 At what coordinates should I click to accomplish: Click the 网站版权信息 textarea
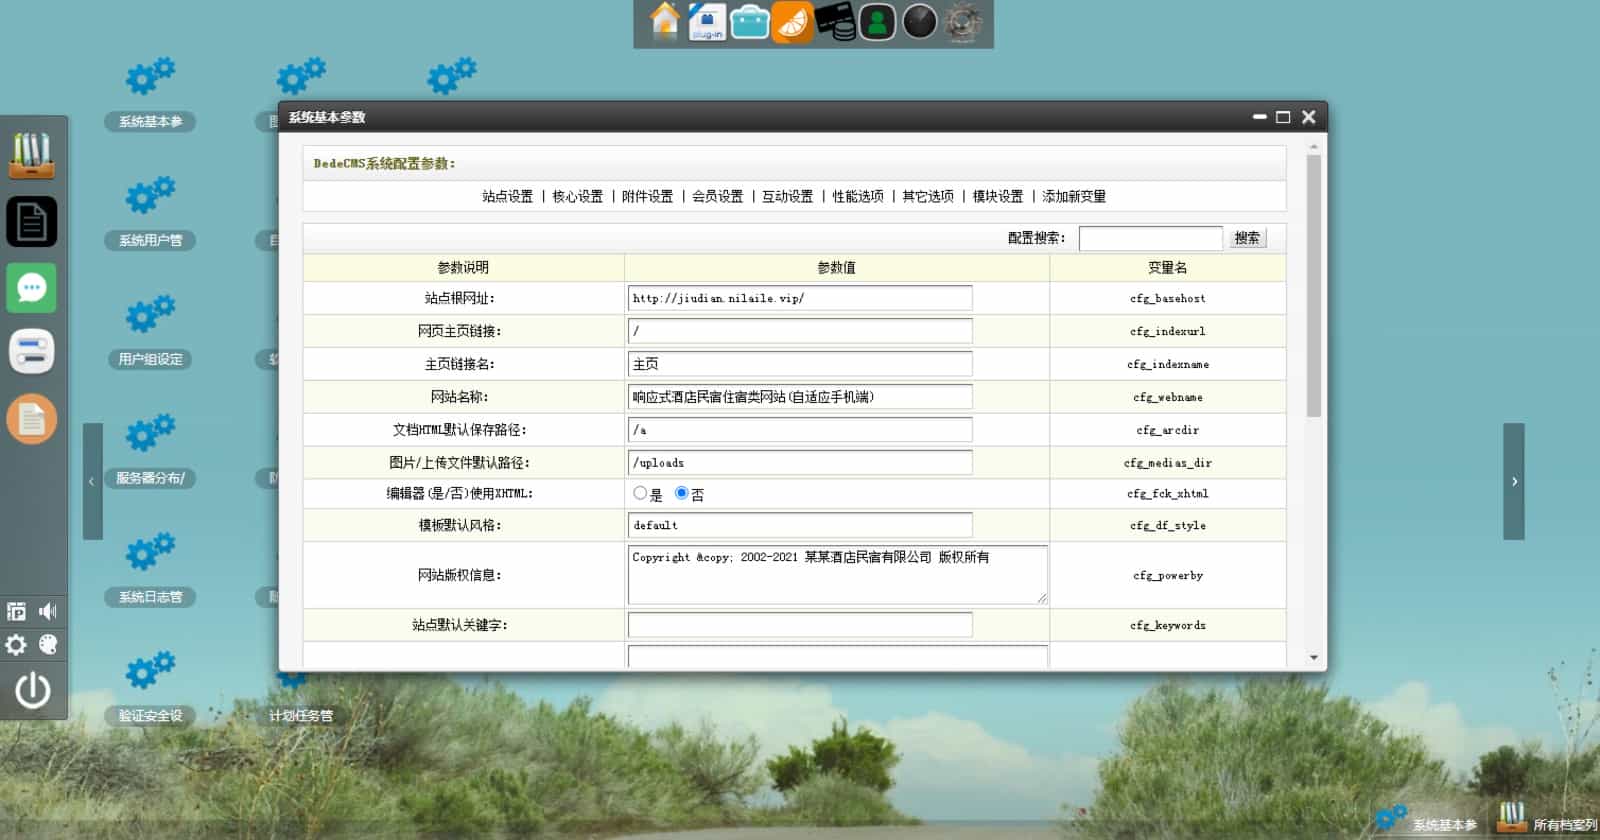pyautogui.click(x=838, y=575)
